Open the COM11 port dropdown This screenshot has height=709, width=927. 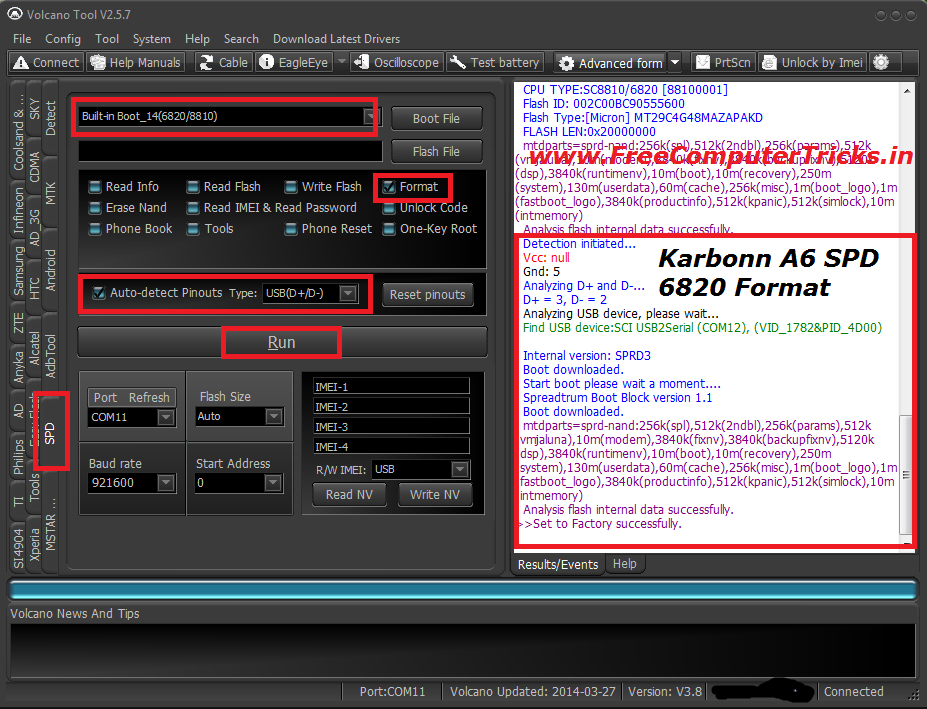click(x=166, y=417)
